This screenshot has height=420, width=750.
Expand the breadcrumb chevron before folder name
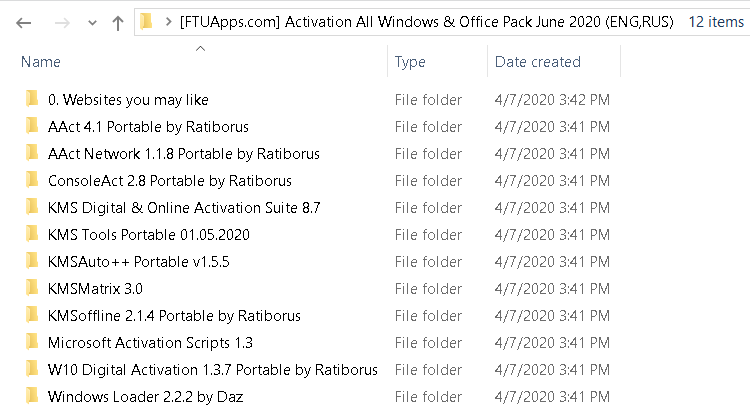pos(167,22)
